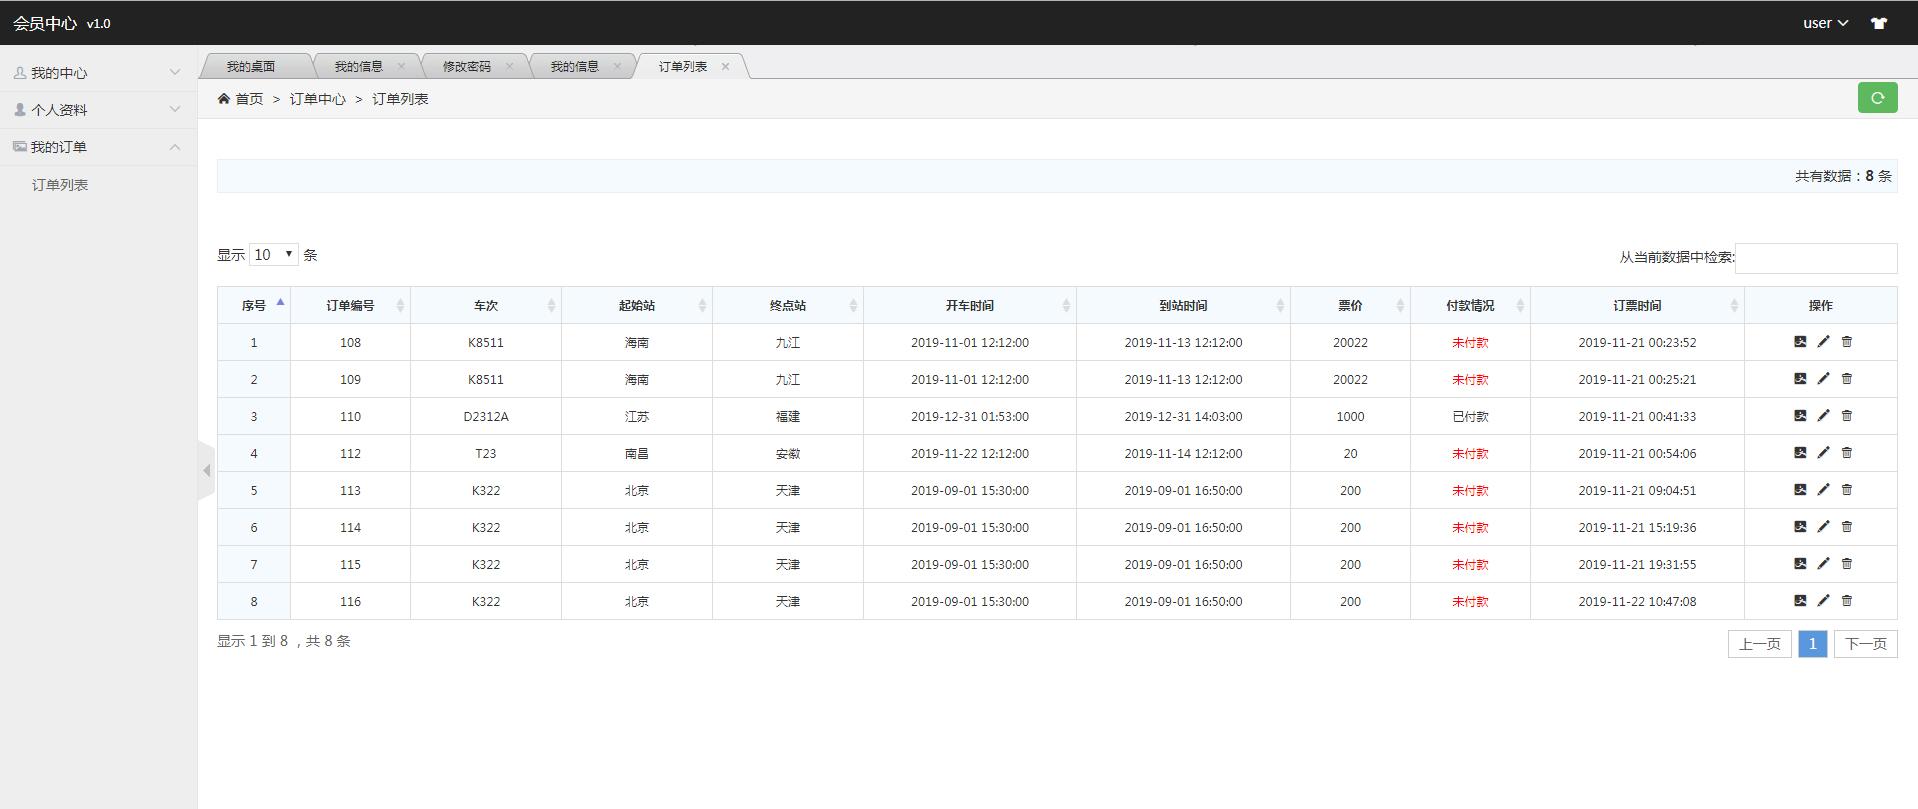The width and height of the screenshot is (1918, 809).
Task: Edit order 116 with pencil icon
Action: (x=1823, y=601)
